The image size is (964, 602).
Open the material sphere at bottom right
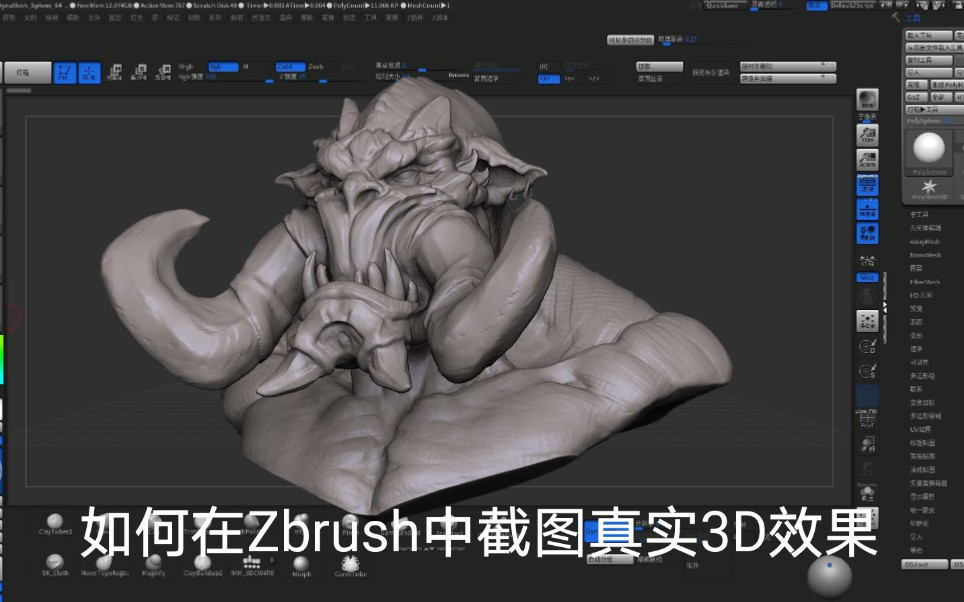[829, 576]
